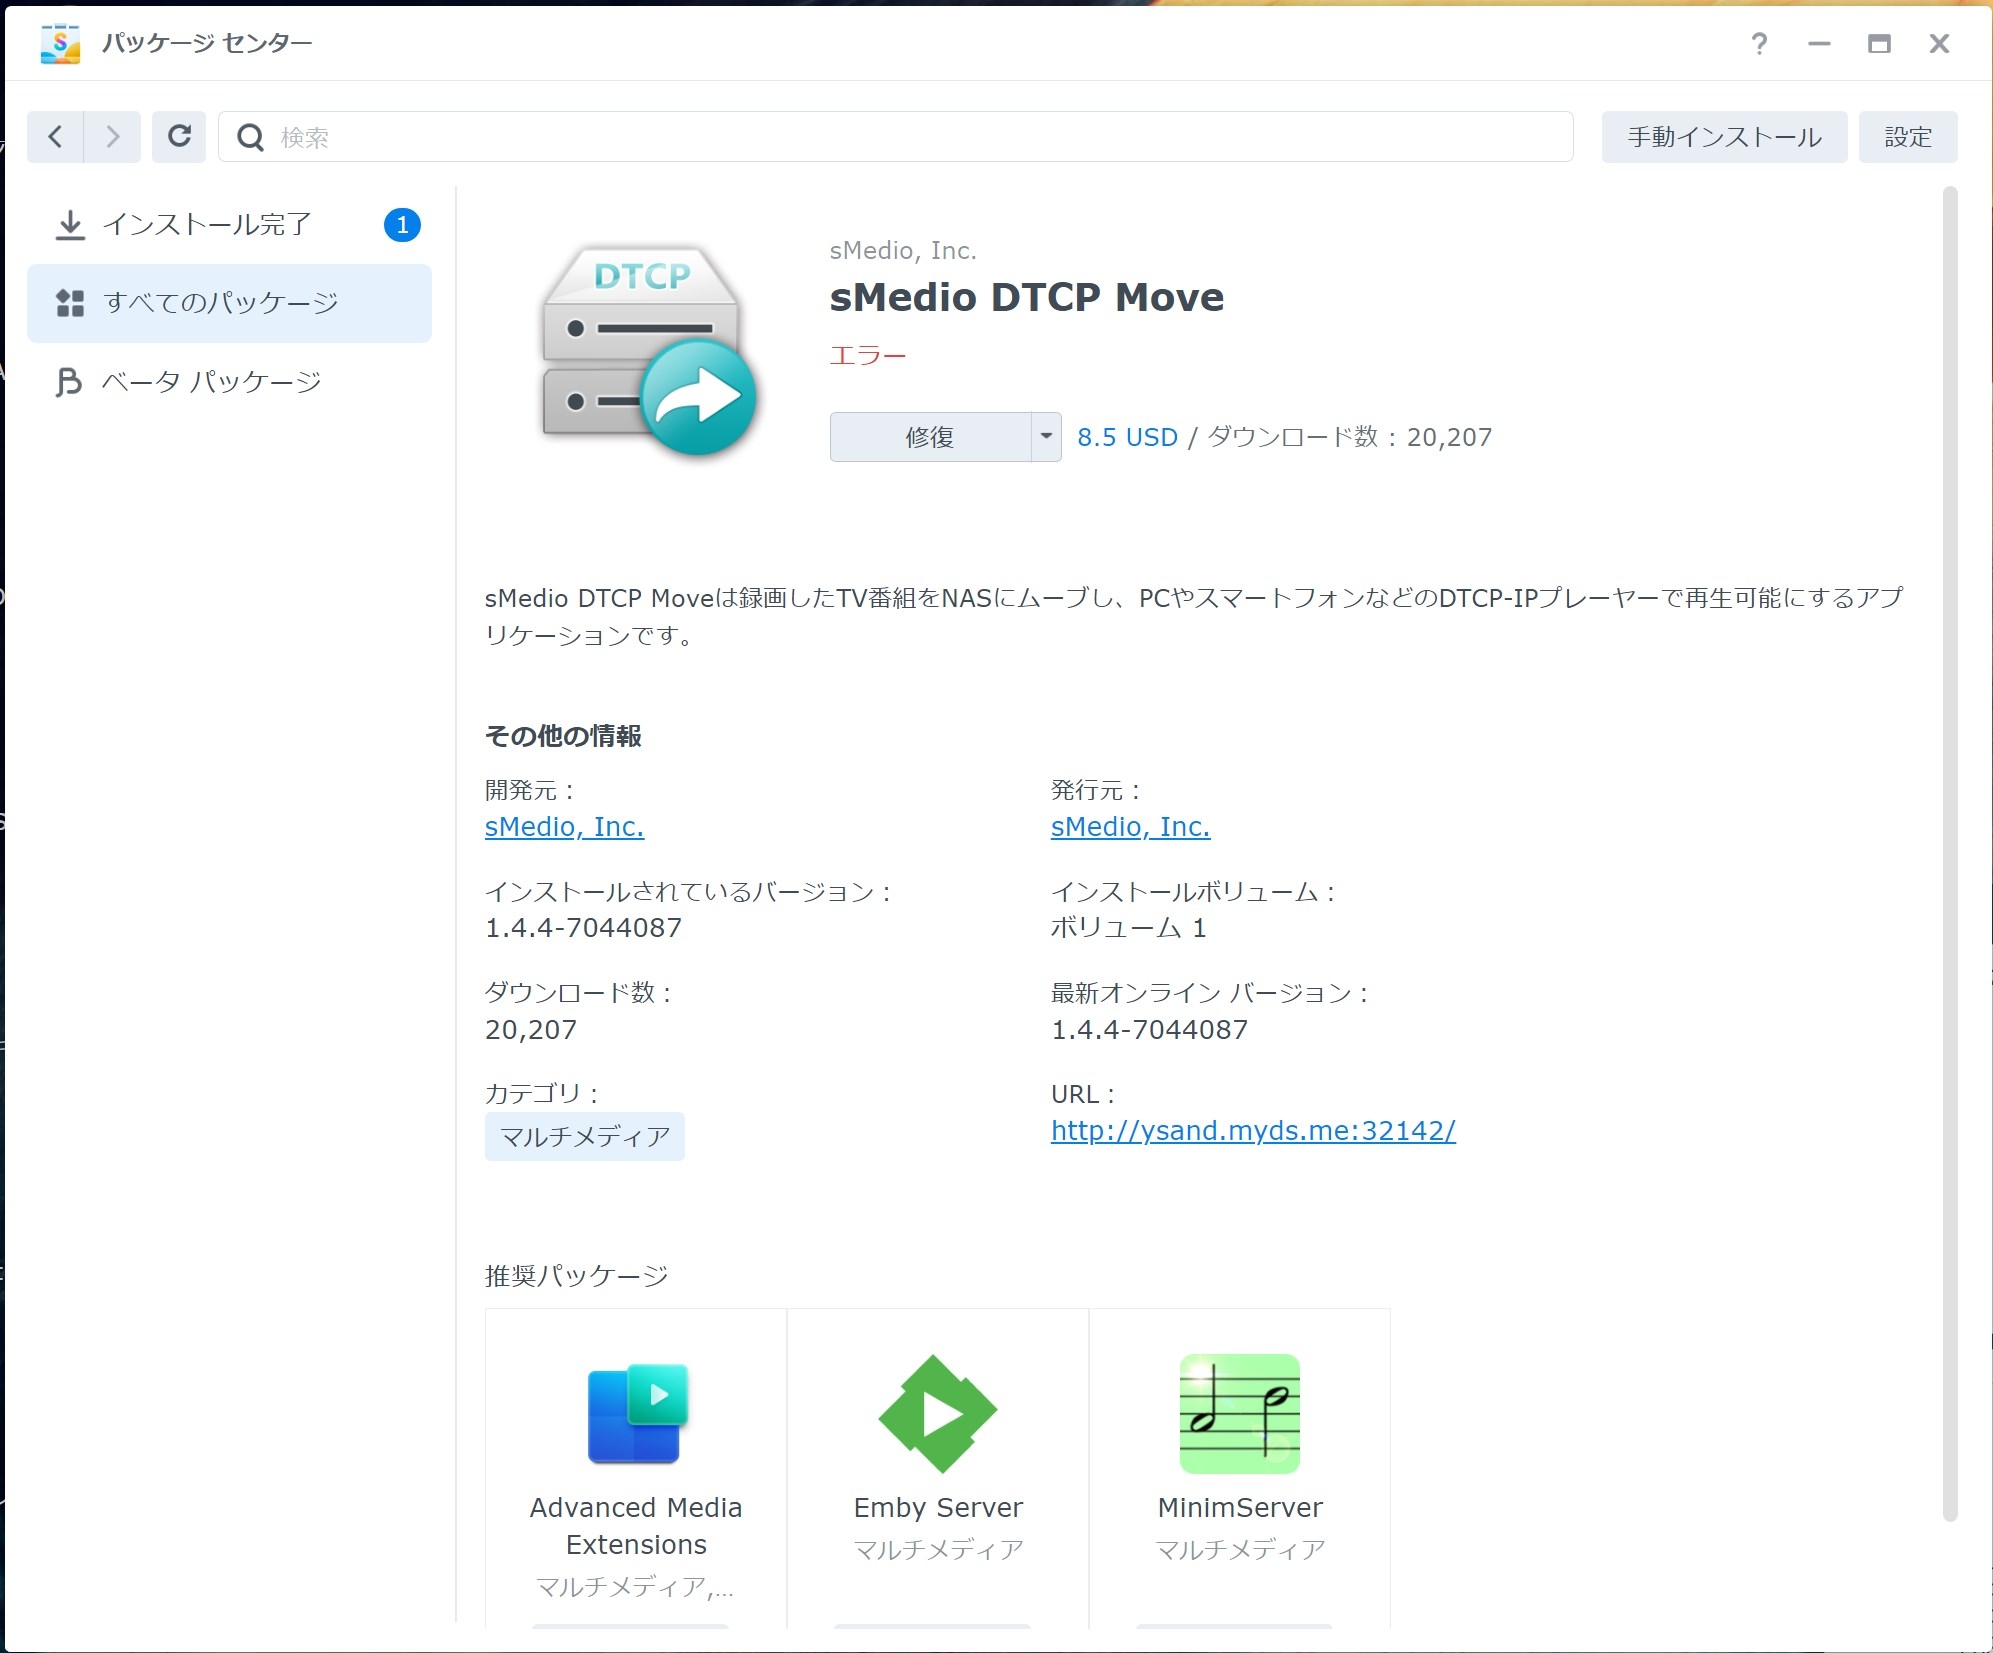Image resolution: width=1993 pixels, height=1653 pixels.
Task: Open ベータ パッケージ section
Action: [x=212, y=382]
